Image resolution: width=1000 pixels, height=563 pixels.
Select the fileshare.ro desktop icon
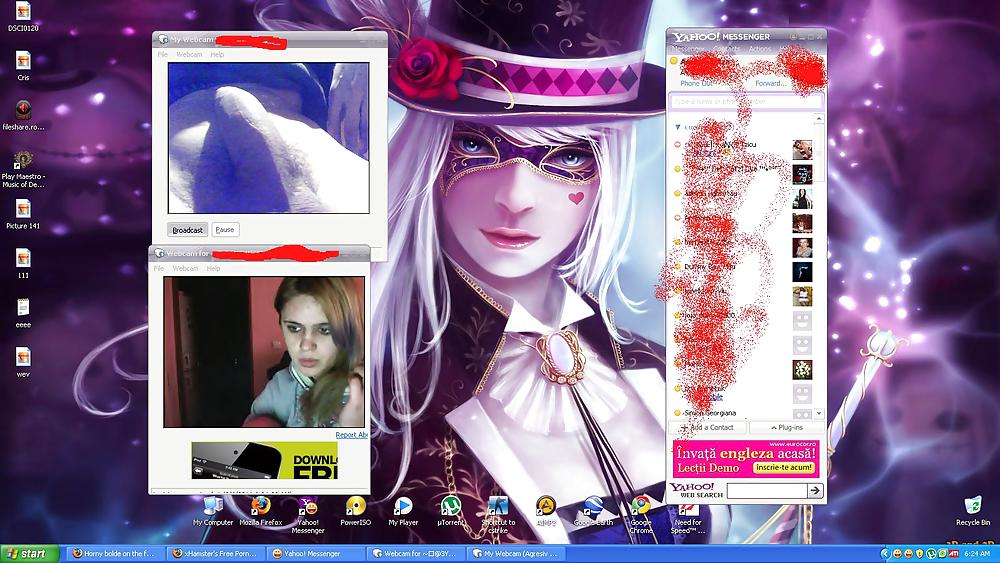tap(23, 115)
